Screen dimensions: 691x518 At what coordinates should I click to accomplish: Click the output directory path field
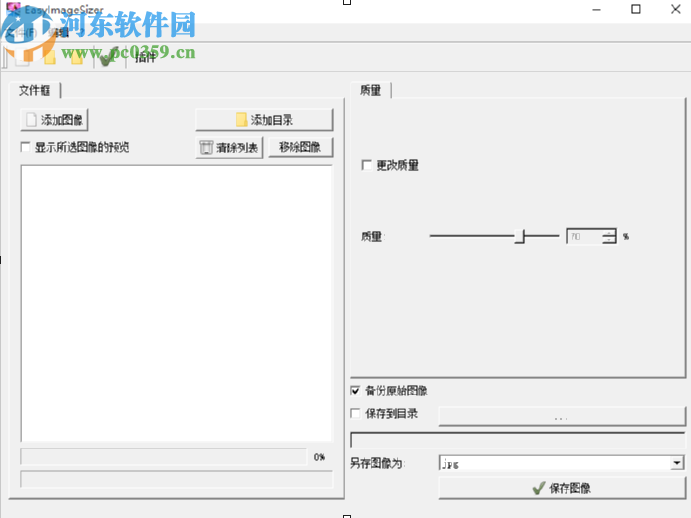(518, 440)
